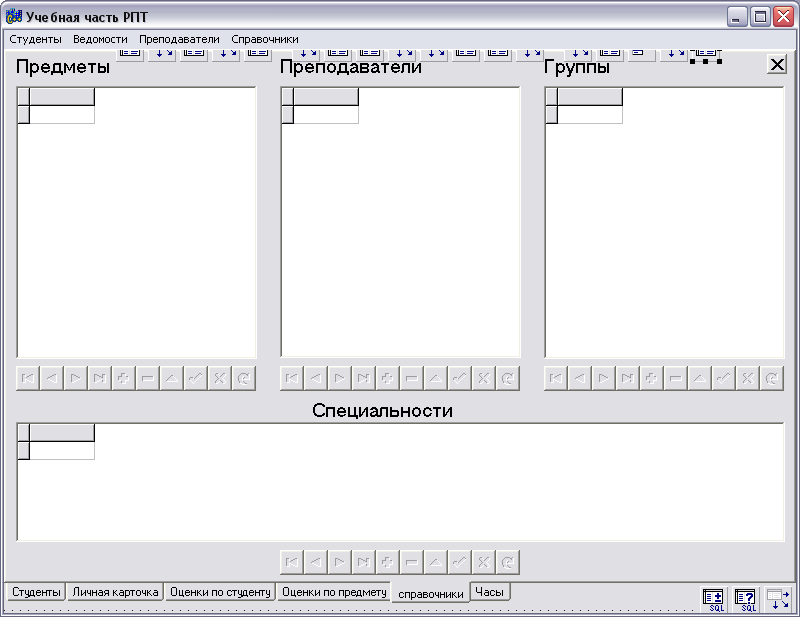Click inside the Преподаватели data grid
Viewport: 800px width, 617px height.
[401, 223]
